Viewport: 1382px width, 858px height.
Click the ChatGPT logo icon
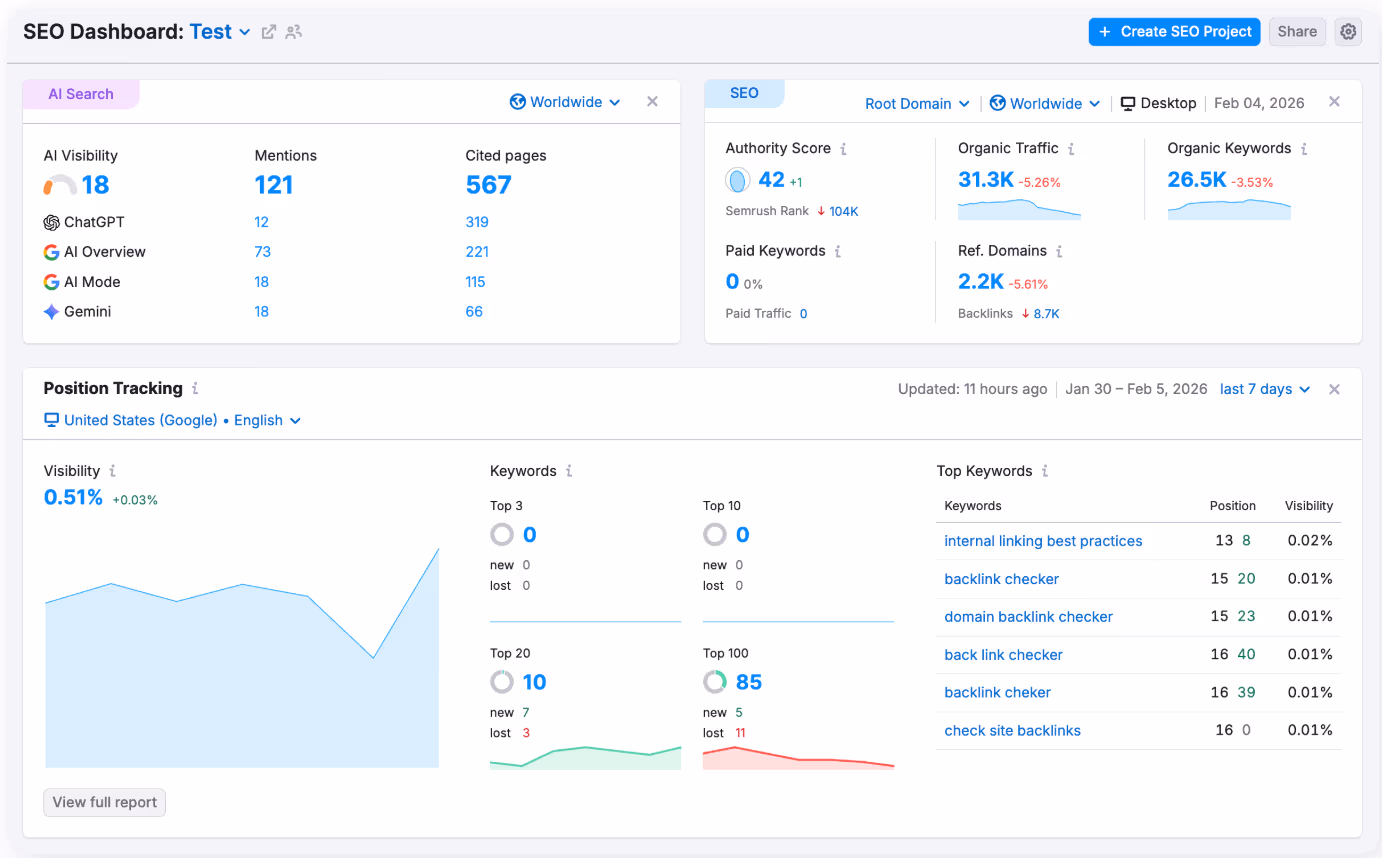pos(52,222)
